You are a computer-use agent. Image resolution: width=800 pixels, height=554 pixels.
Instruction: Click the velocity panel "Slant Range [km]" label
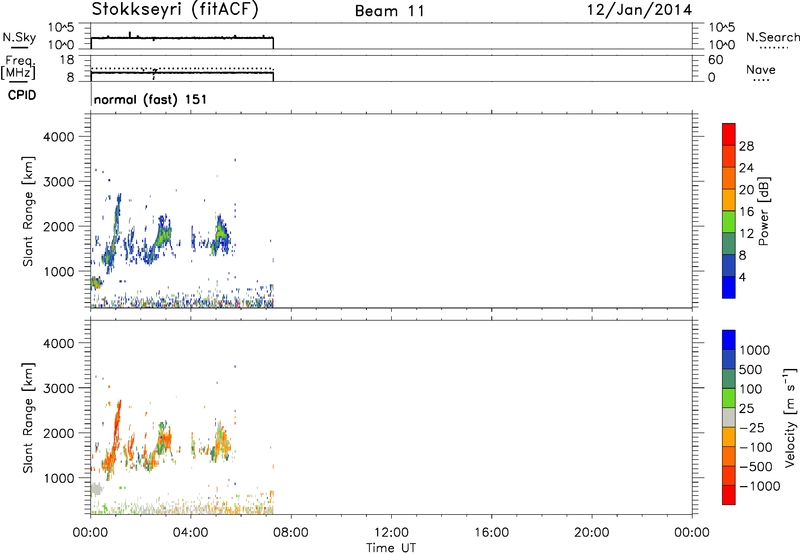click(28, 418)
